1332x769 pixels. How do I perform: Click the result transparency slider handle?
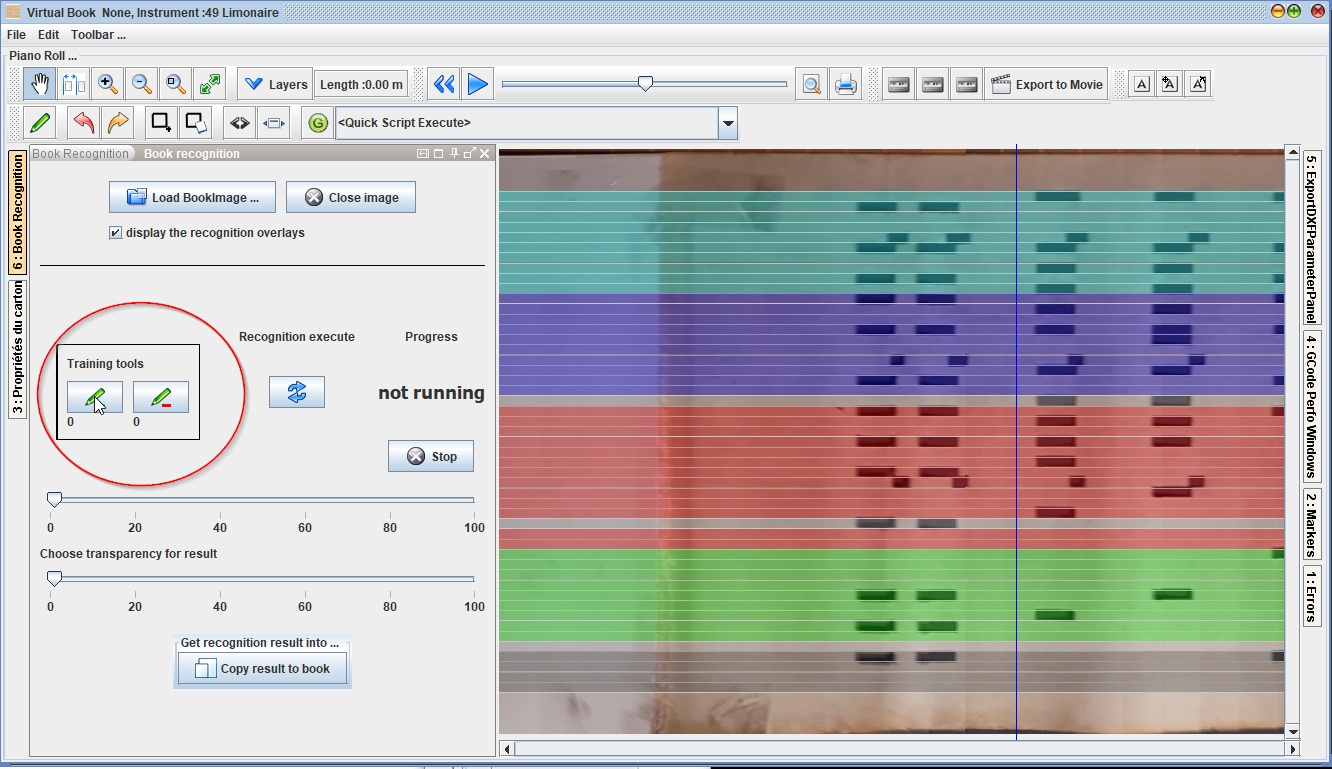[55, 578]
